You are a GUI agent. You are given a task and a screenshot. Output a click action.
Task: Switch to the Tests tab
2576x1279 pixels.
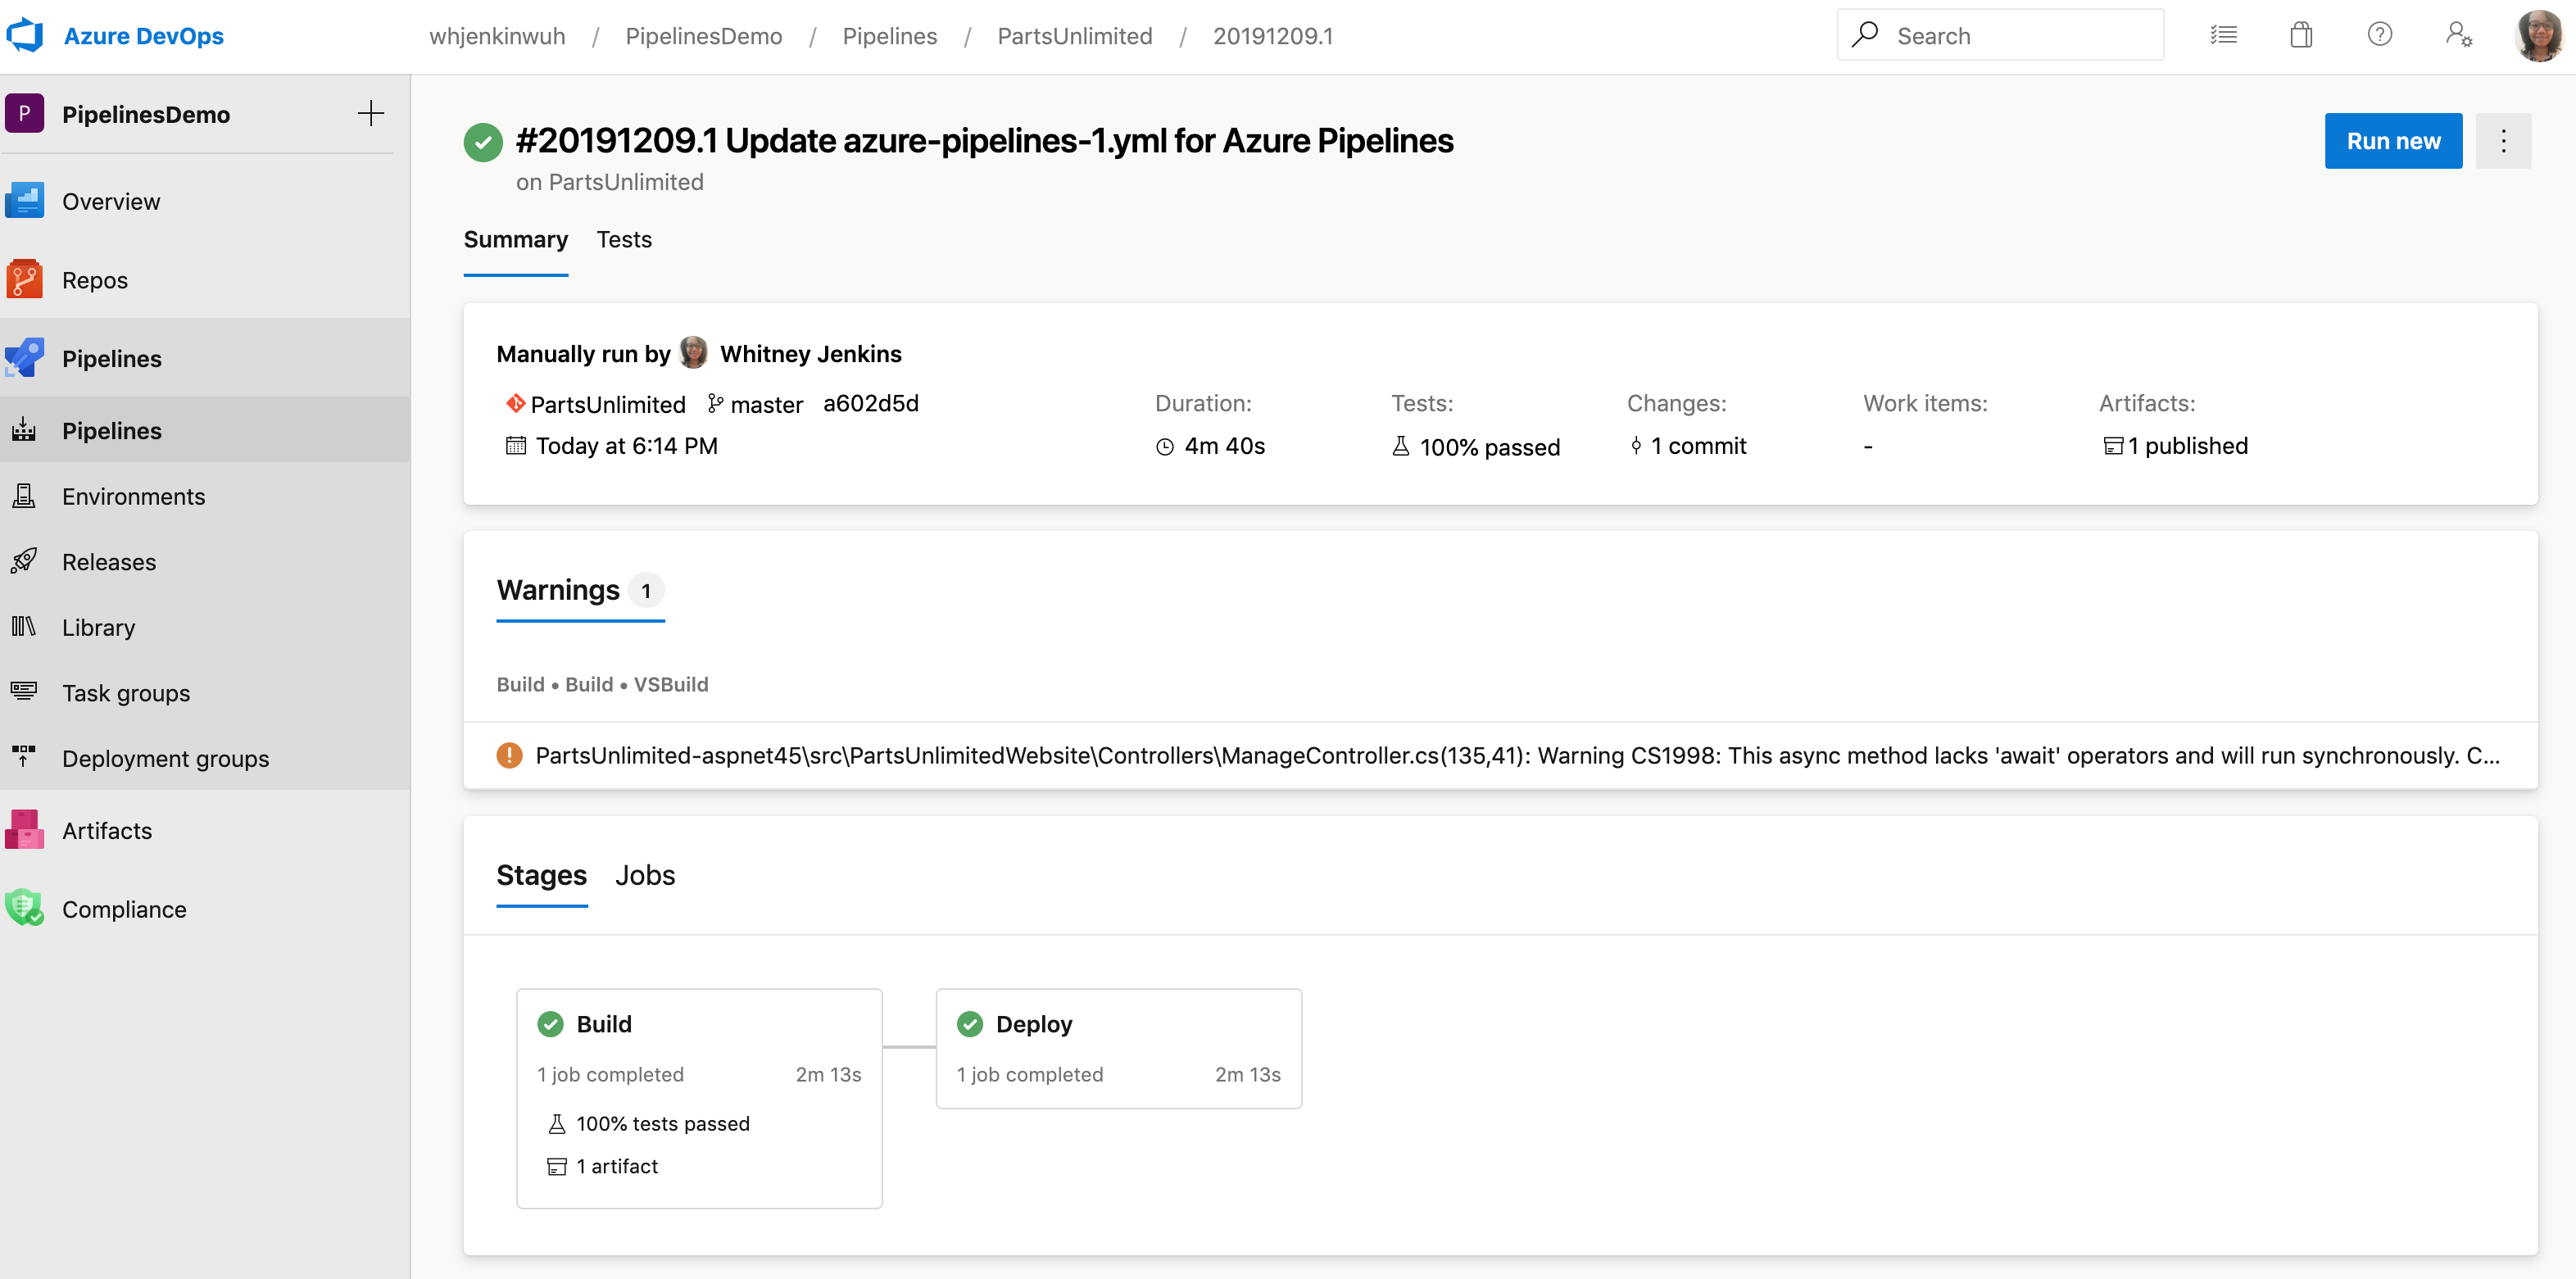(624, 238)
